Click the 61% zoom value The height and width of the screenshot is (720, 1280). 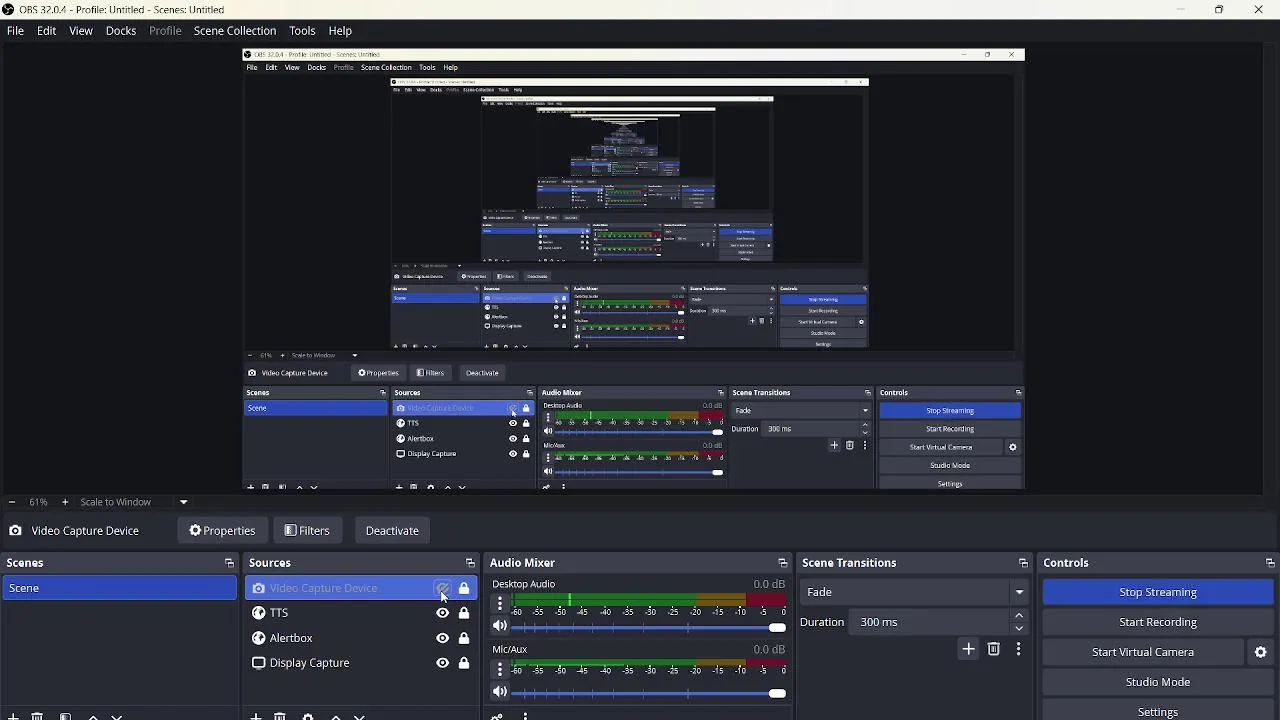tap(38, 502)
